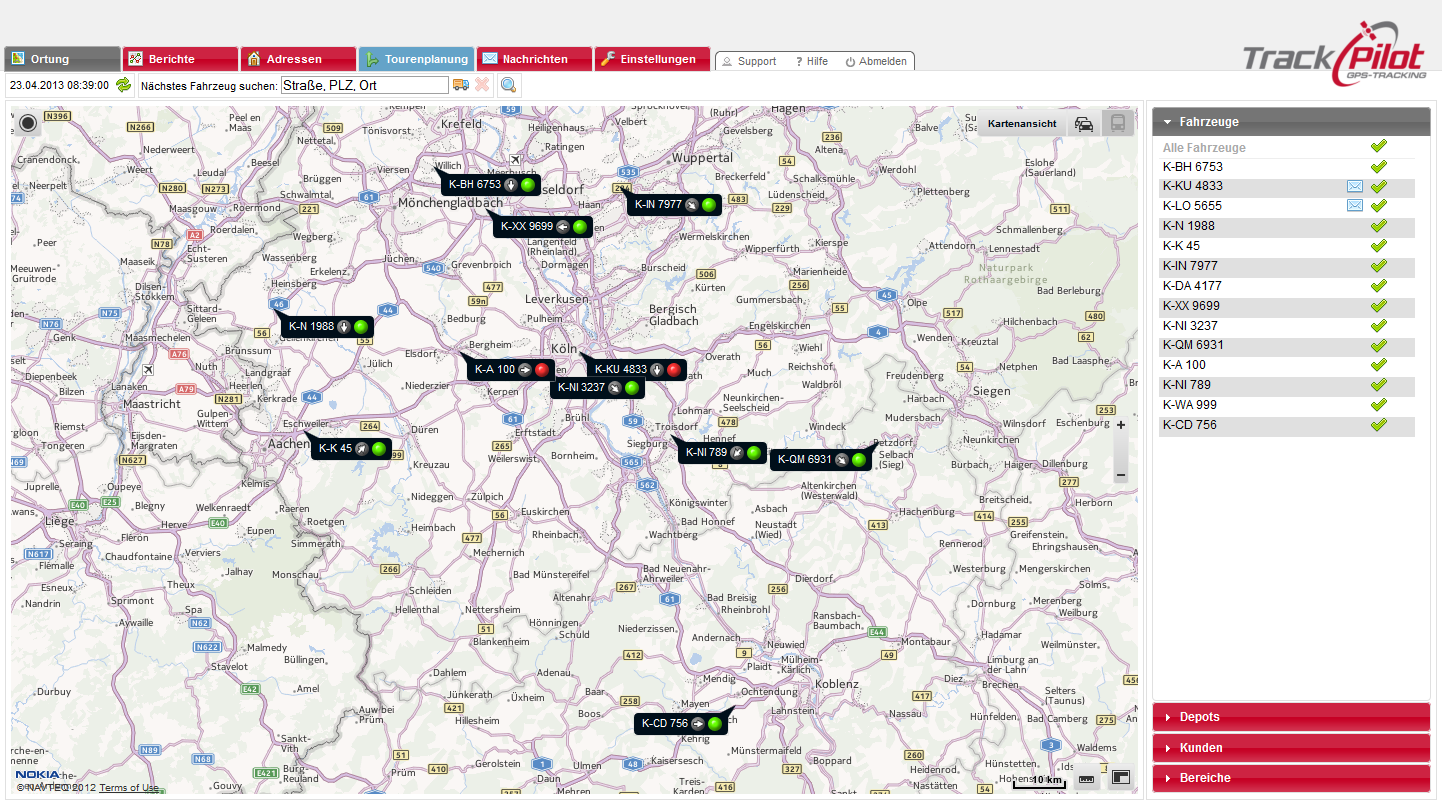
Task: Click the green refresh arrows icon
Action: tap(123, 85)
